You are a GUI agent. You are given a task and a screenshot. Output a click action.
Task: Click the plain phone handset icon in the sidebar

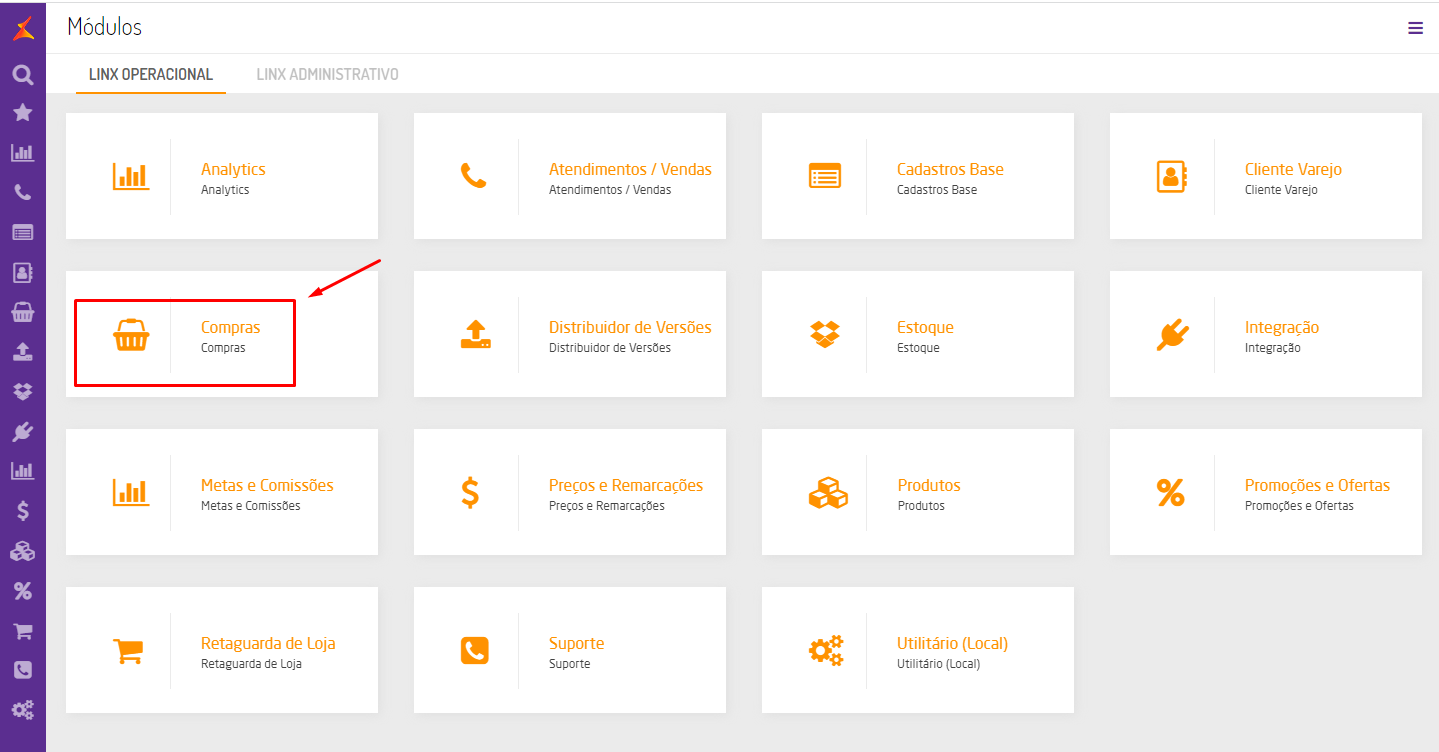23,193
